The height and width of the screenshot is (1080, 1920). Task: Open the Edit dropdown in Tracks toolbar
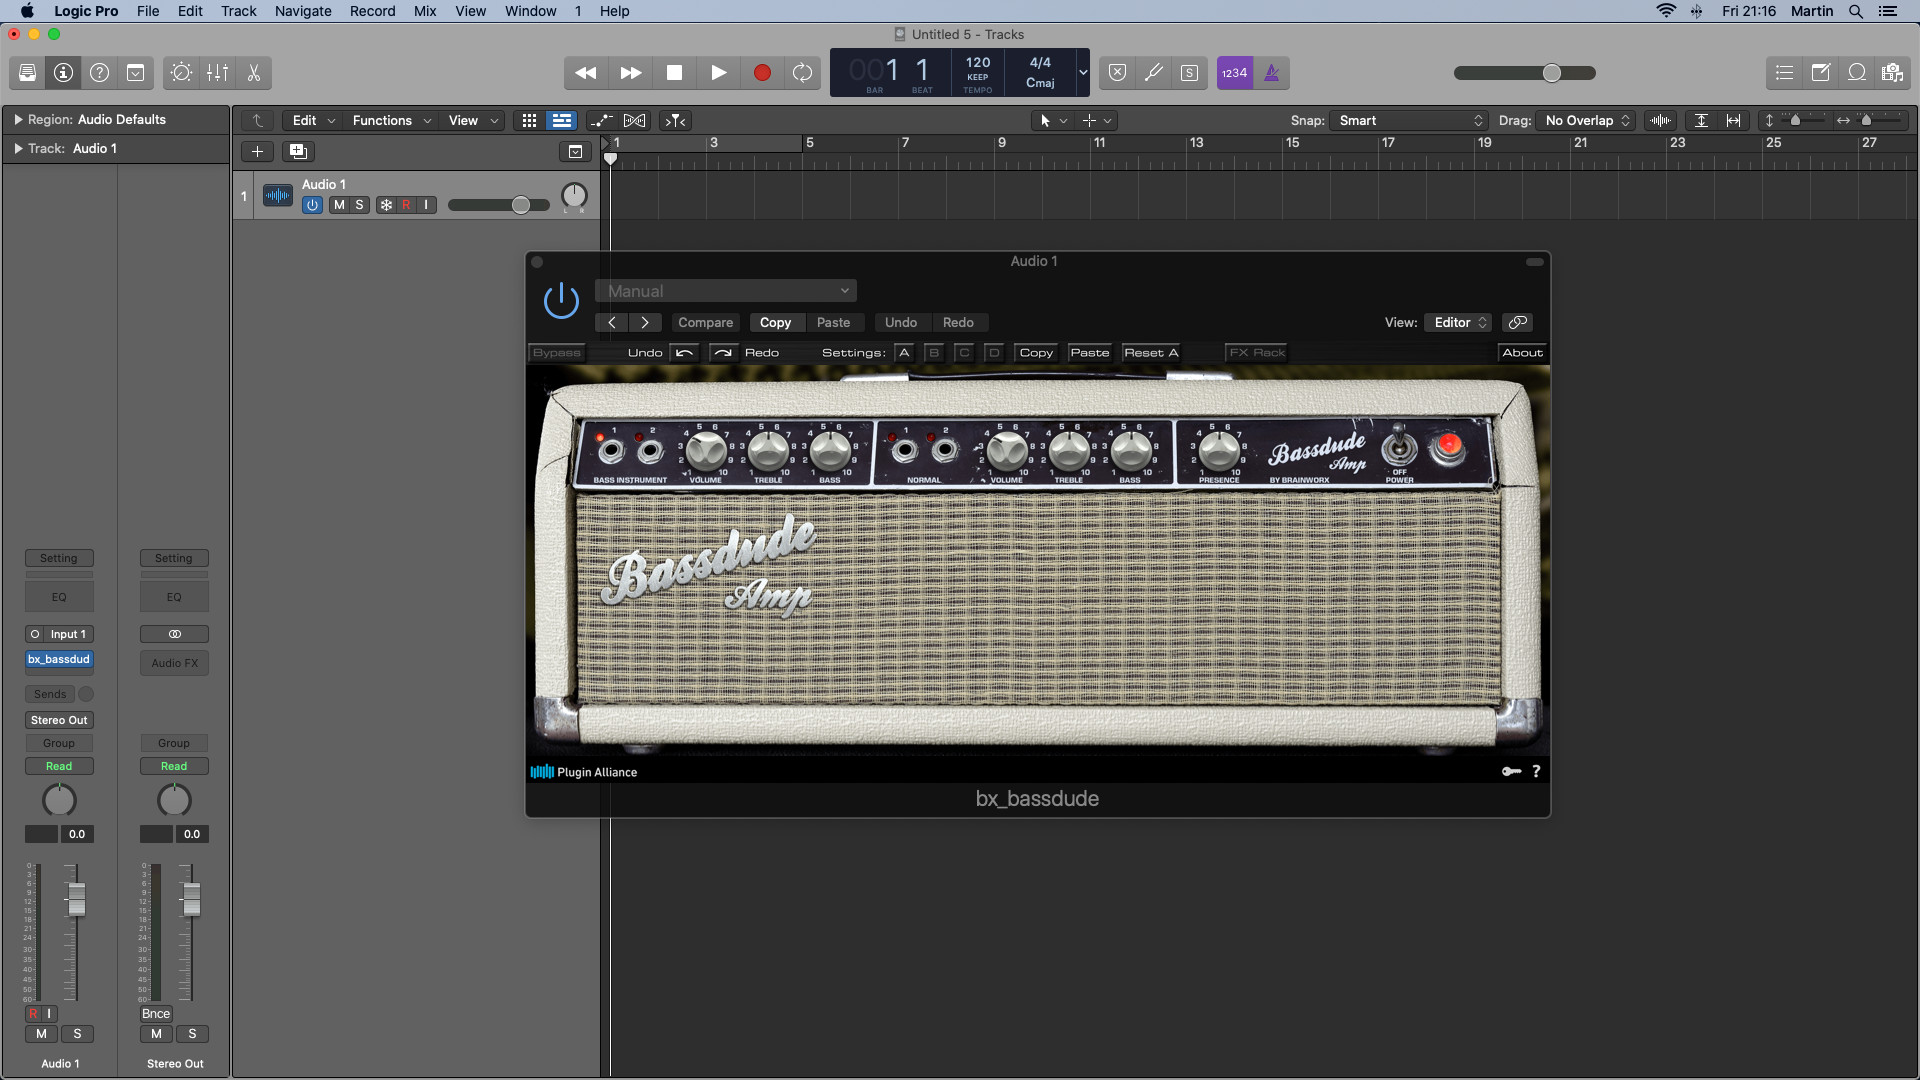tap(313, 120)
